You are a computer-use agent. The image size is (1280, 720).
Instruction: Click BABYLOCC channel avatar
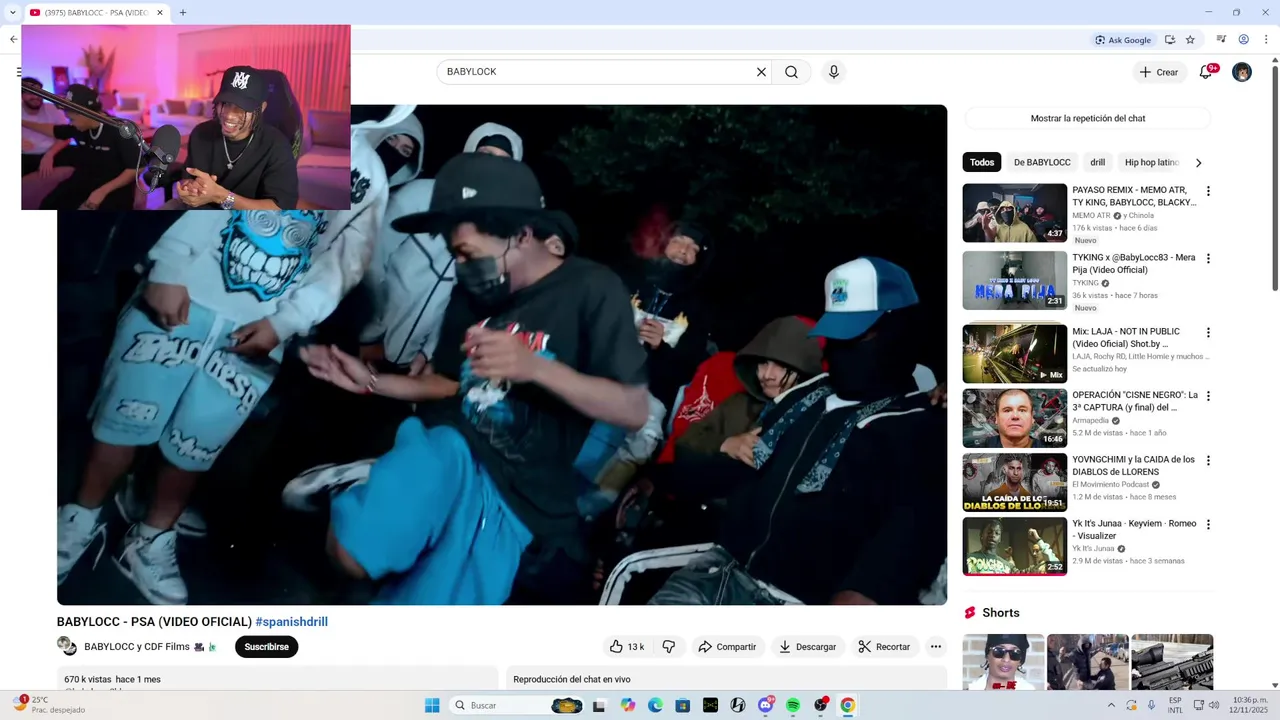[x=66, y=646]
